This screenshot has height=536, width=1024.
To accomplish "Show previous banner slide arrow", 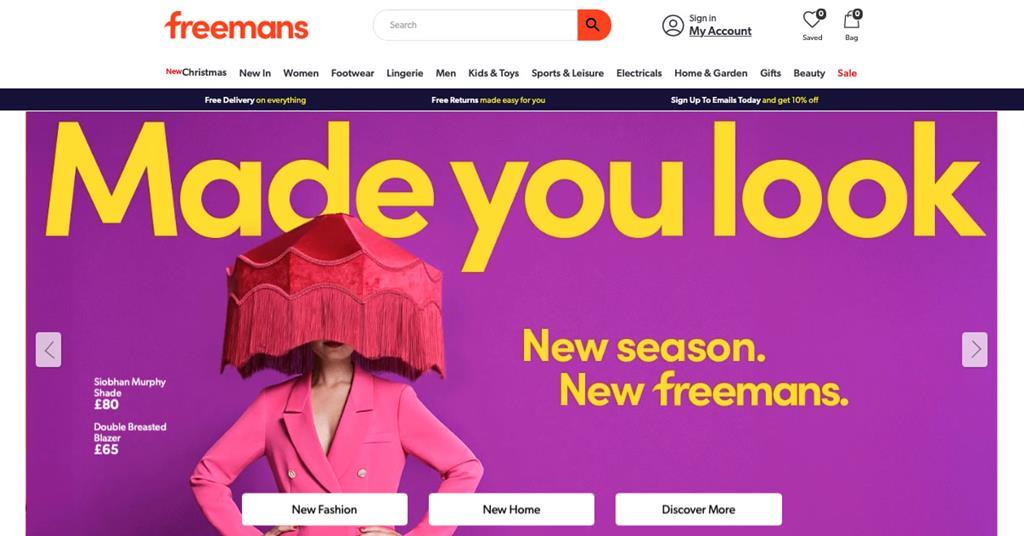I will point(48,349).
